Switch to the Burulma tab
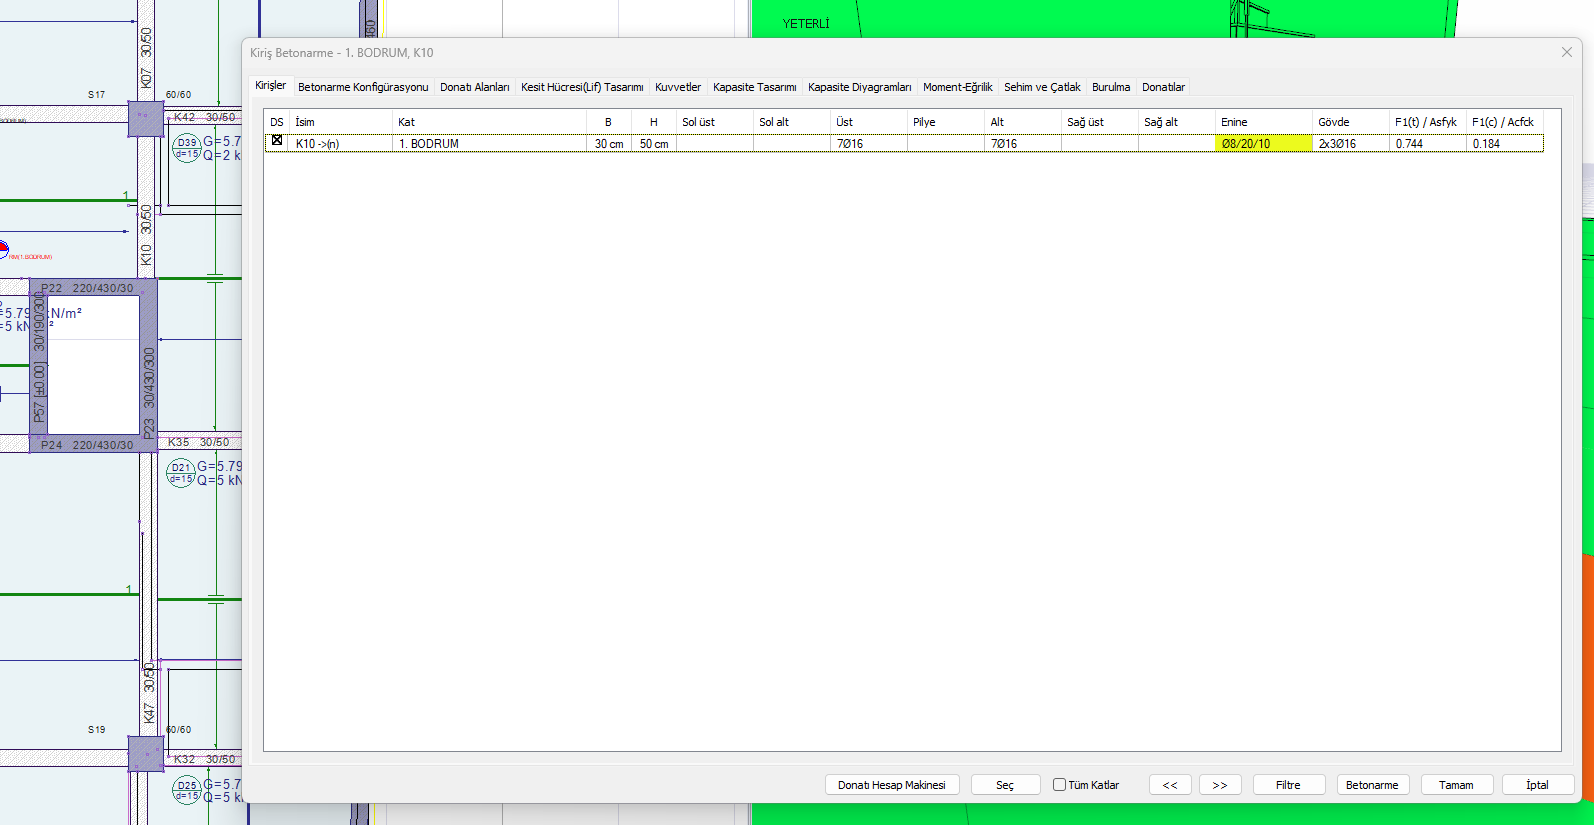 click(x=1110, y=87)
